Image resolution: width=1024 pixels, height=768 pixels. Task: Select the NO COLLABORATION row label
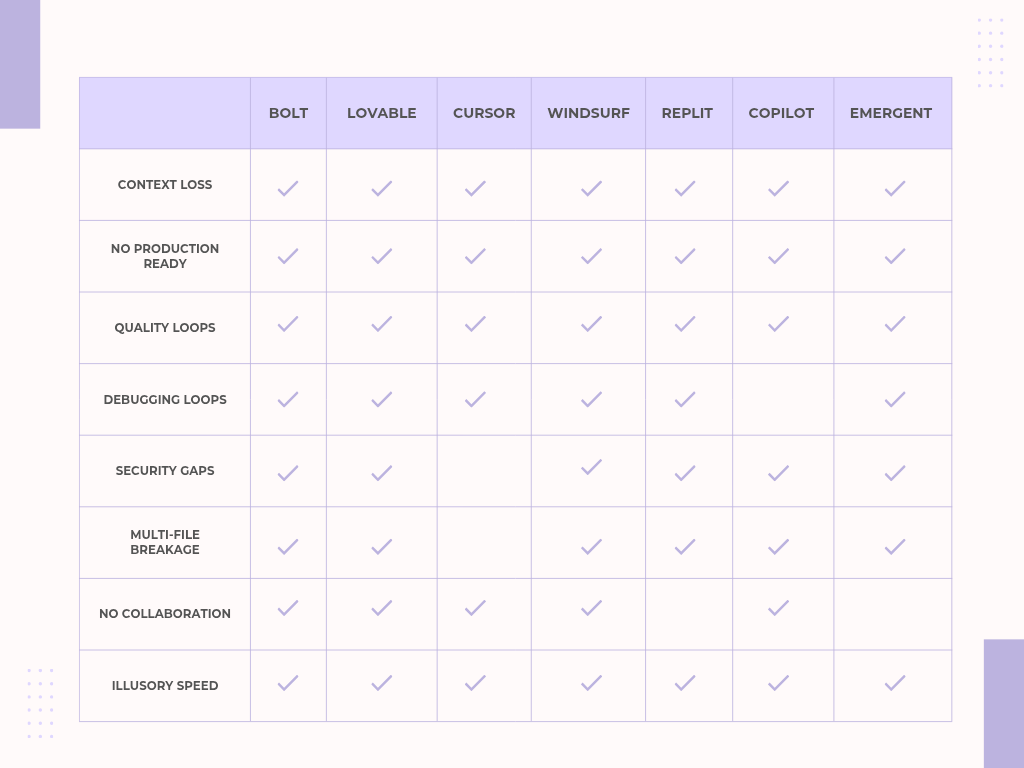point(165,614)
